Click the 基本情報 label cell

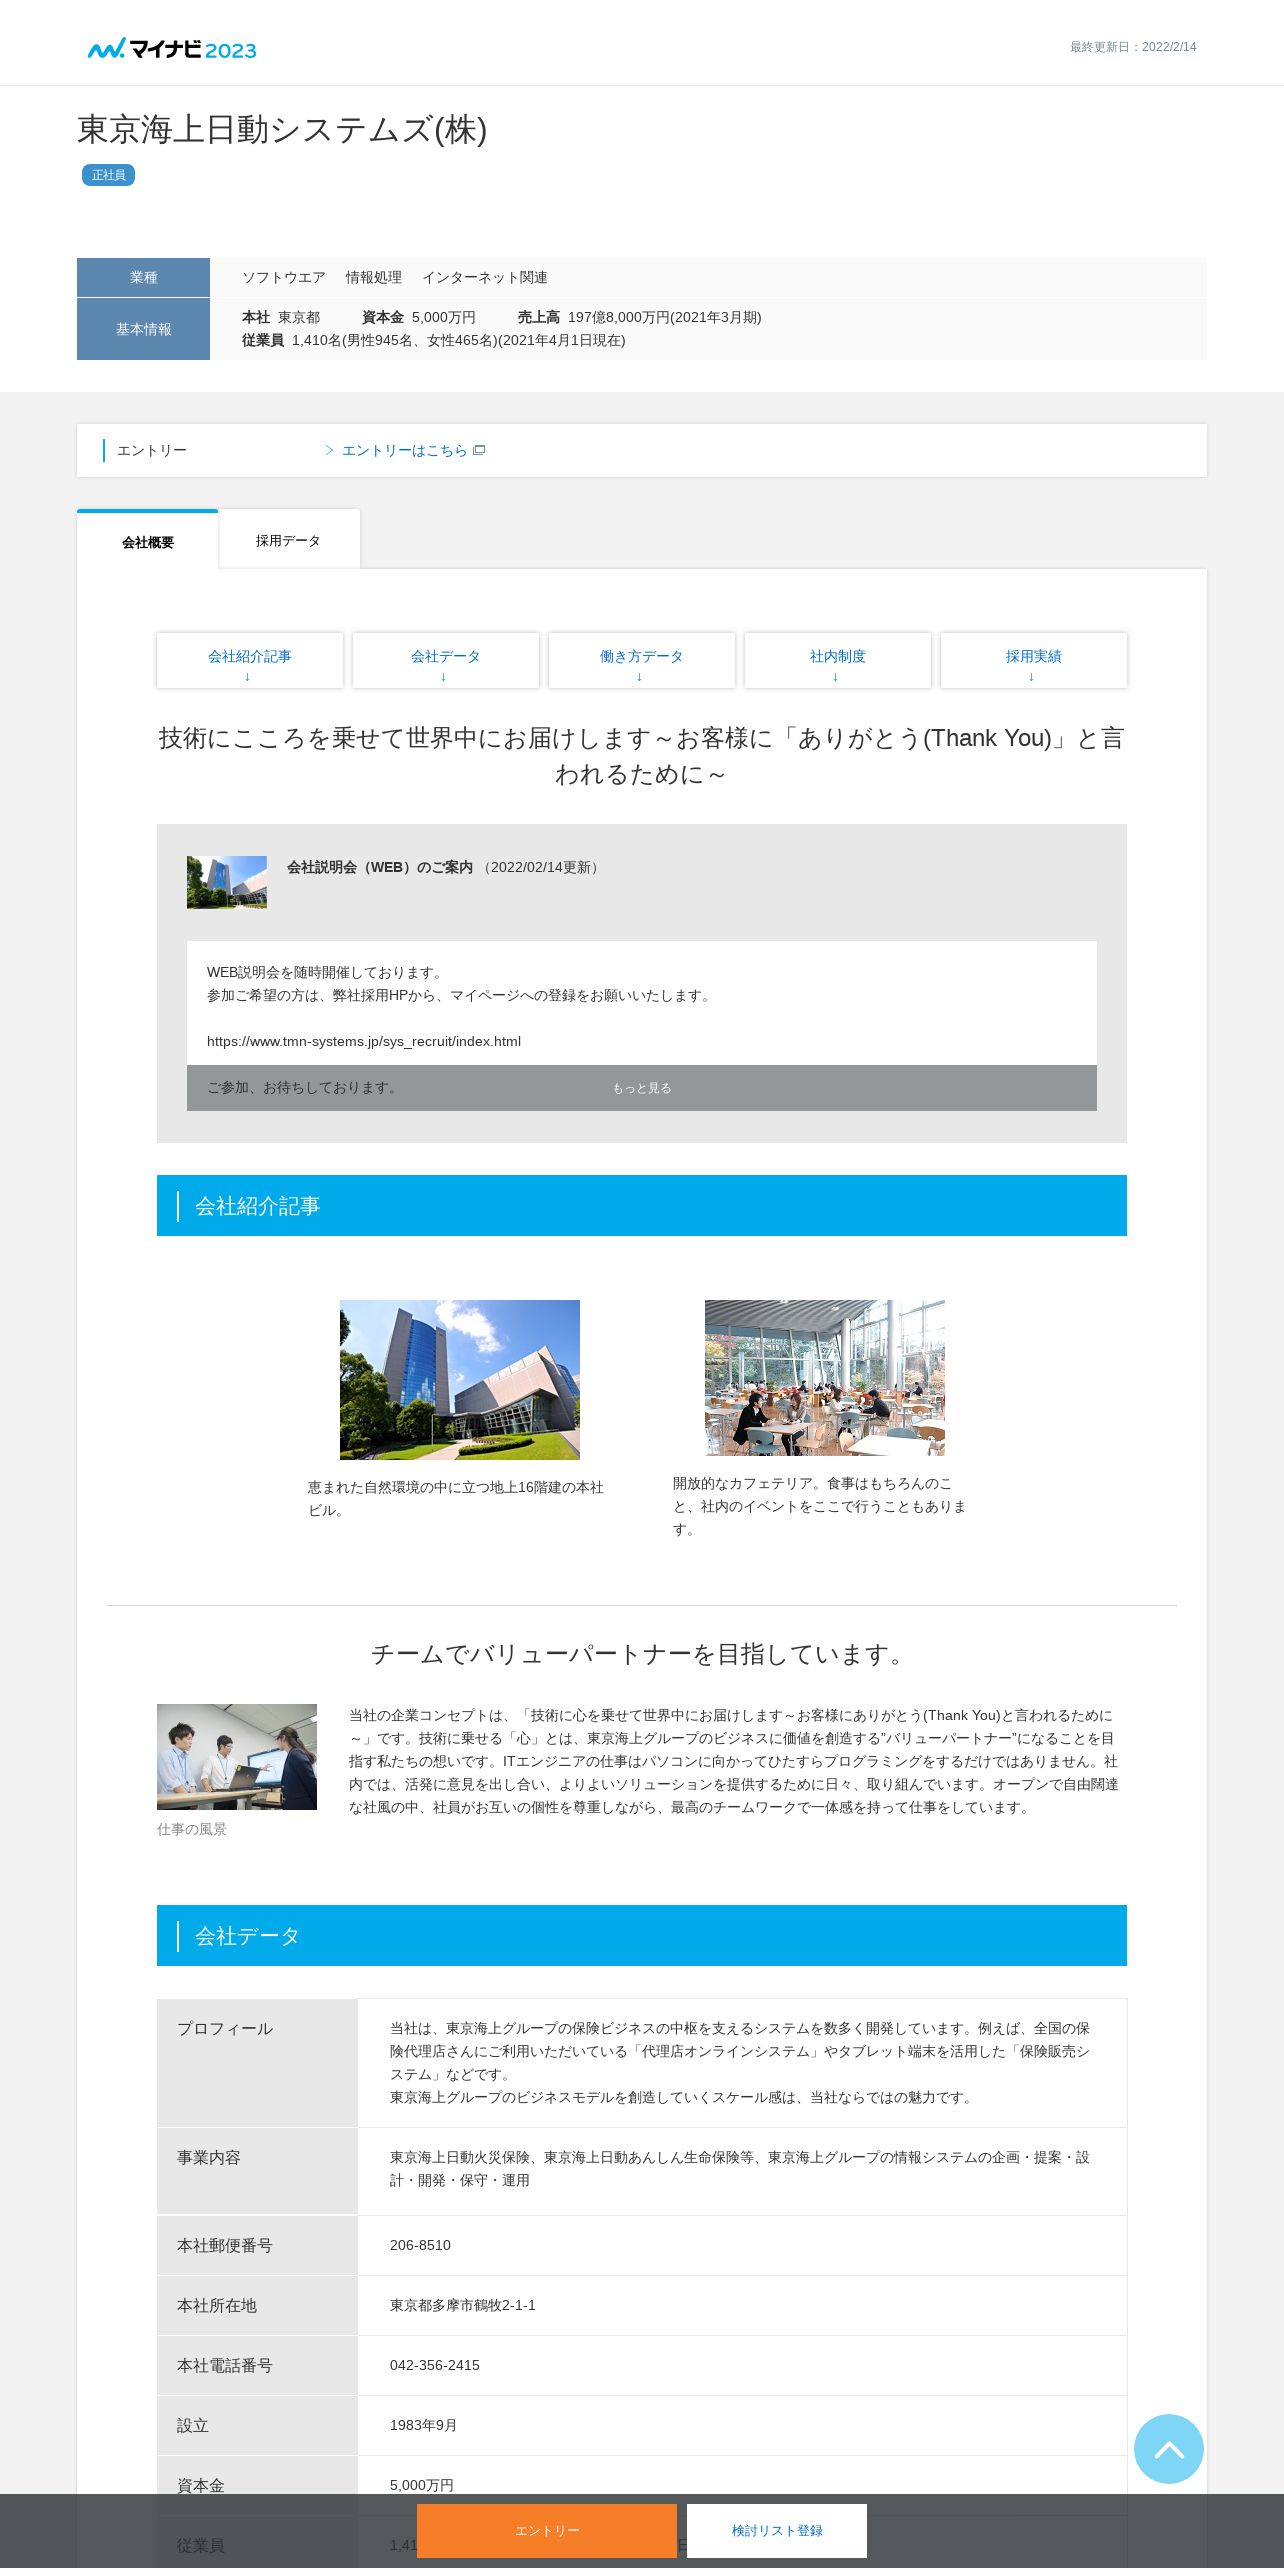pos(143,329)
